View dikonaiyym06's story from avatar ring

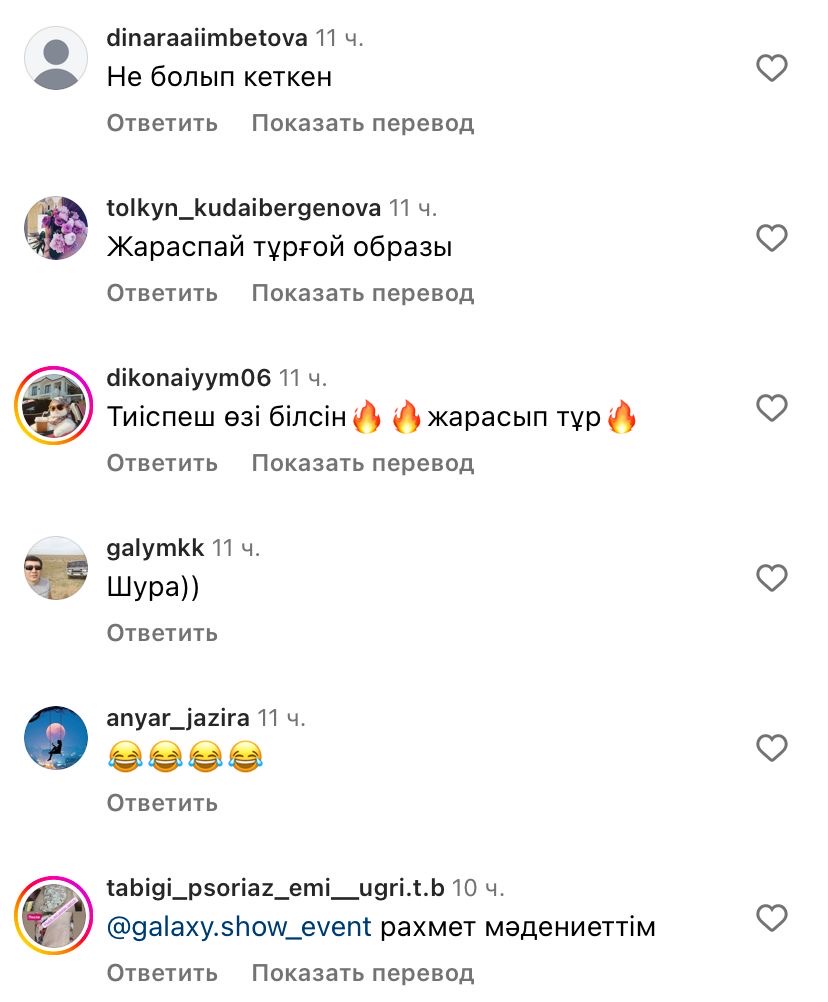[x=54, y=405]
